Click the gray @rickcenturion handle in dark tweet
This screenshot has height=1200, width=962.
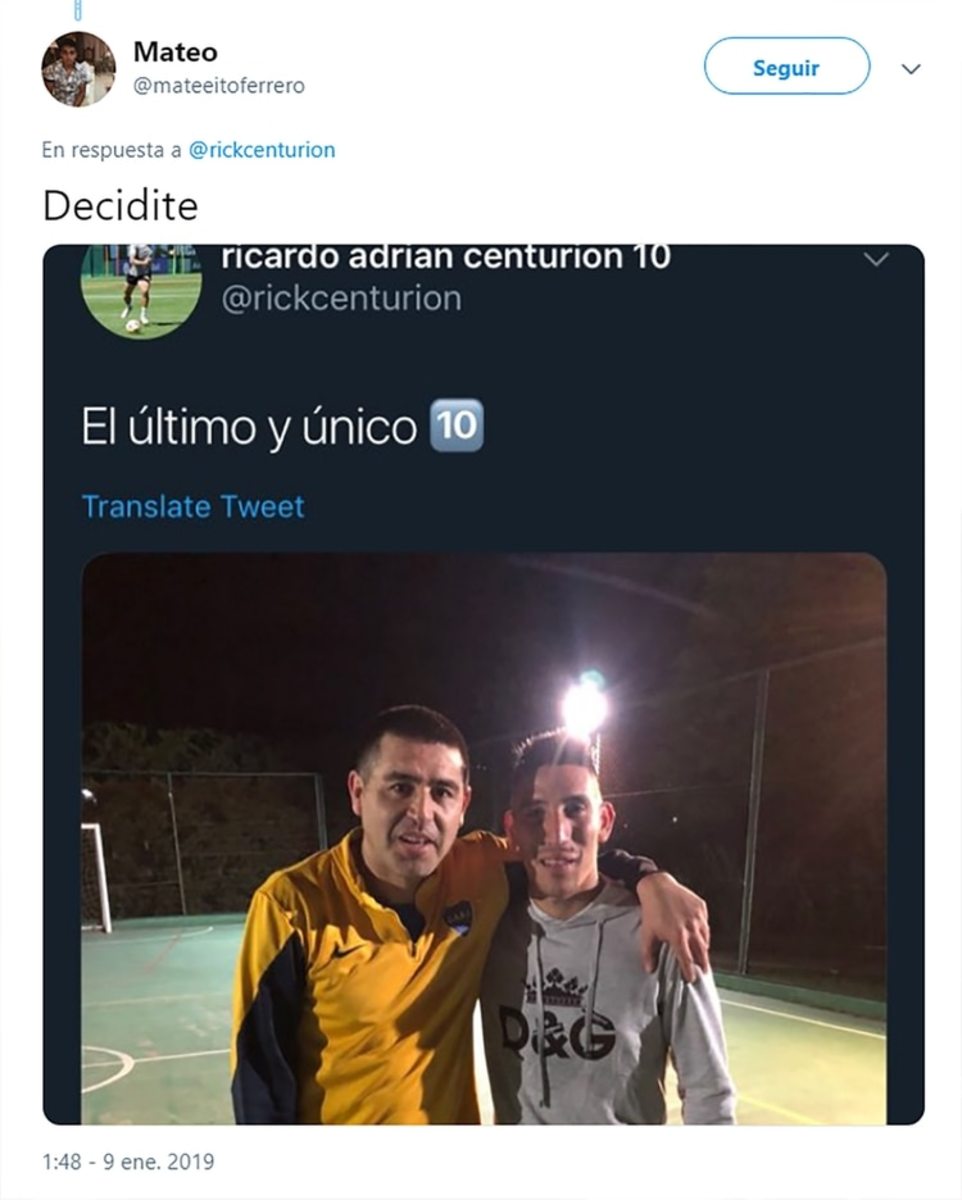click(x=341, y=298)
